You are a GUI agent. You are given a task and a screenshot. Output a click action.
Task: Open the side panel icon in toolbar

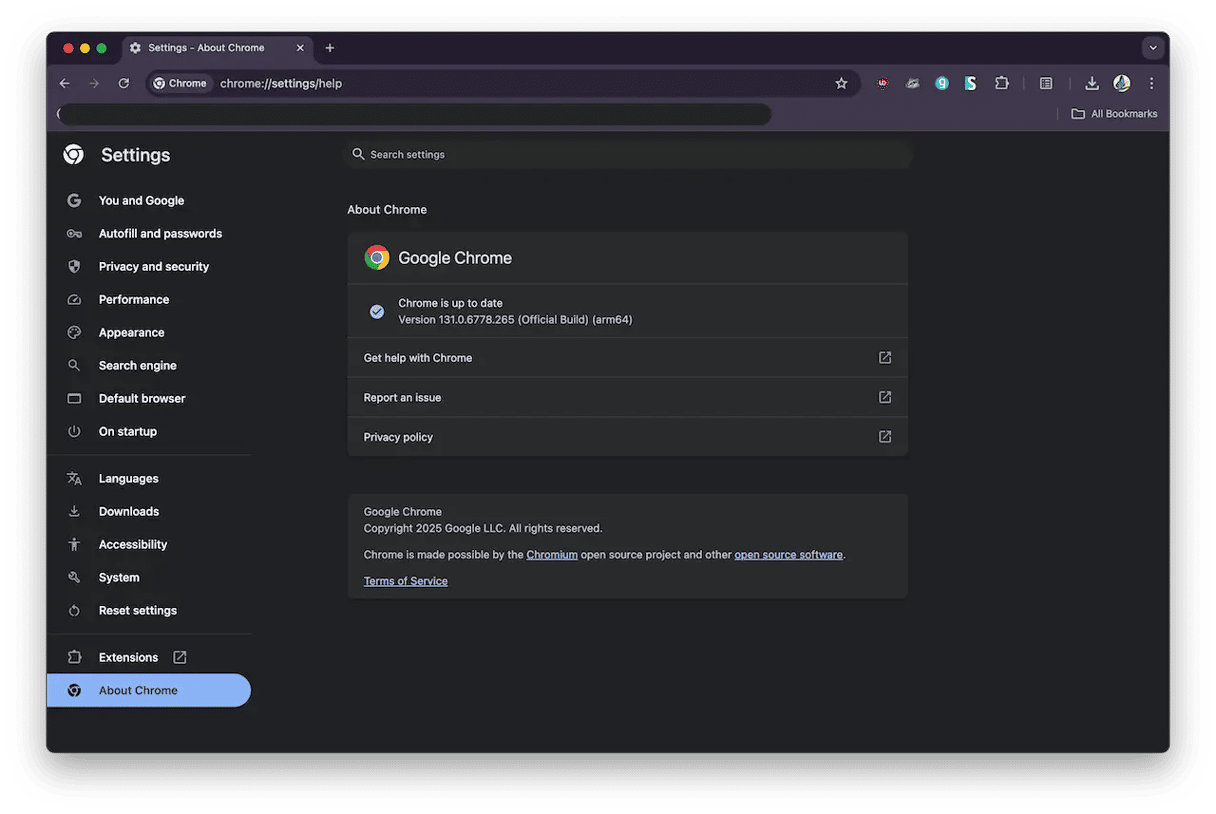(1046, 83)
